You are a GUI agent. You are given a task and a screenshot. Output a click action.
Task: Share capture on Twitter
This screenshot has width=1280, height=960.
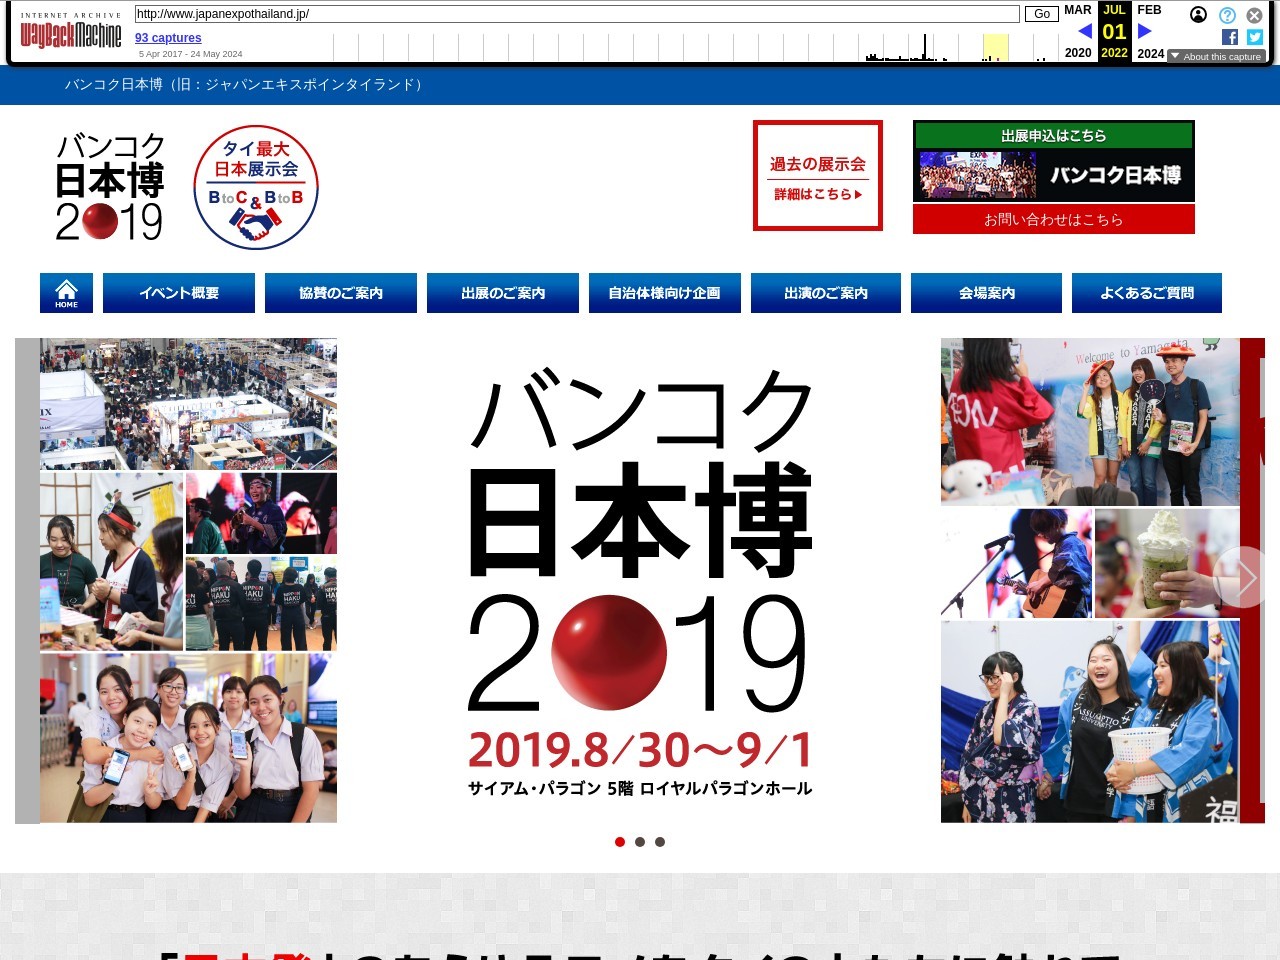click(1255, 37)
